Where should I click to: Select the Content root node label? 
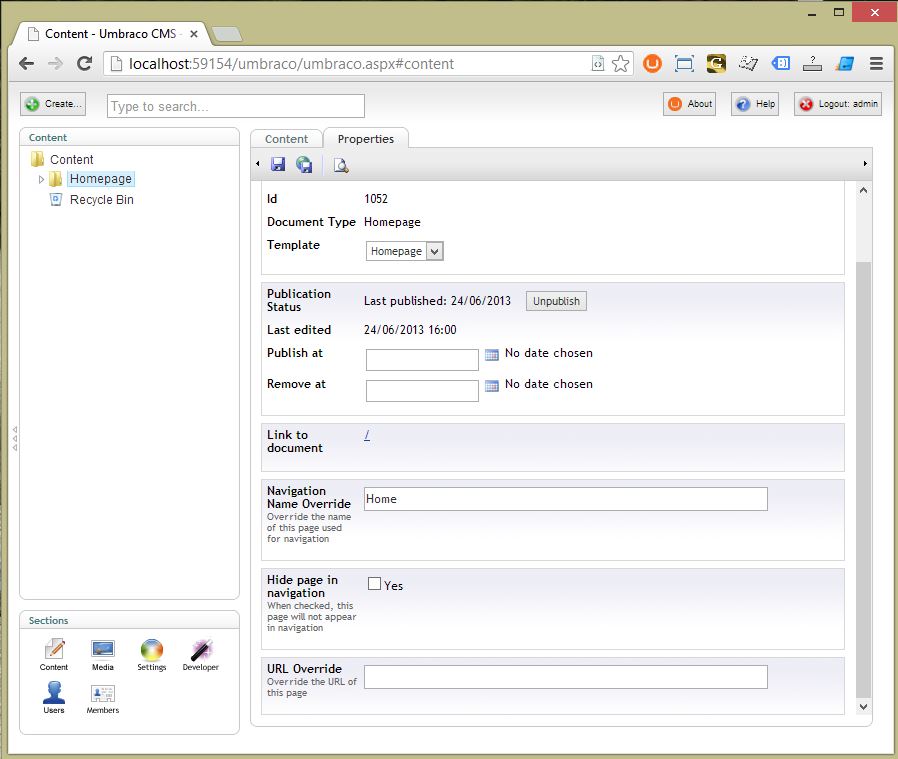72,159
